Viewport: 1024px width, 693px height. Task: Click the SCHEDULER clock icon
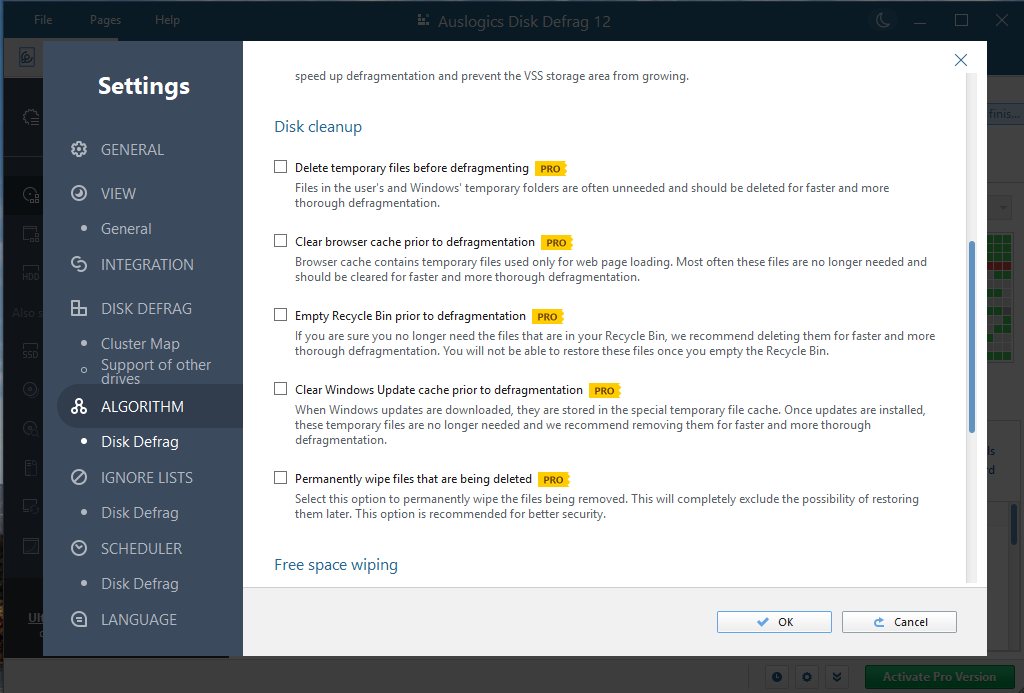(79, 549)
